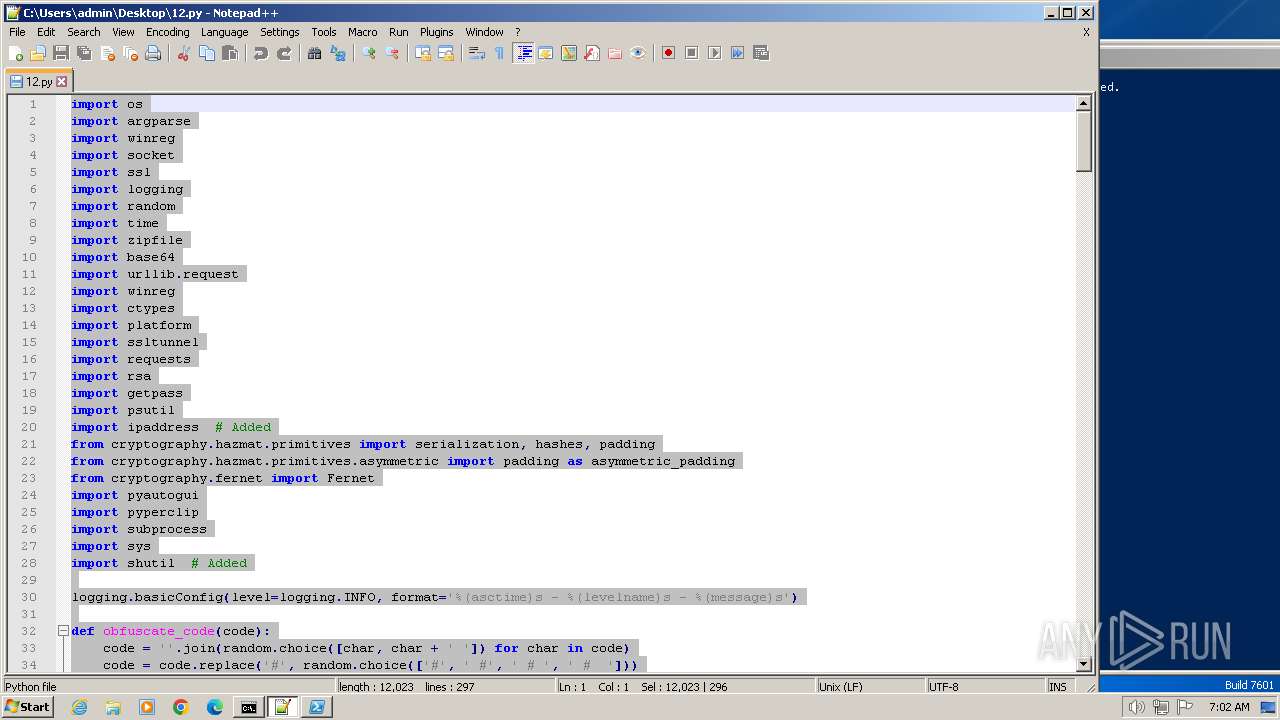Play back the recorded macro

[x=715, y=53]
